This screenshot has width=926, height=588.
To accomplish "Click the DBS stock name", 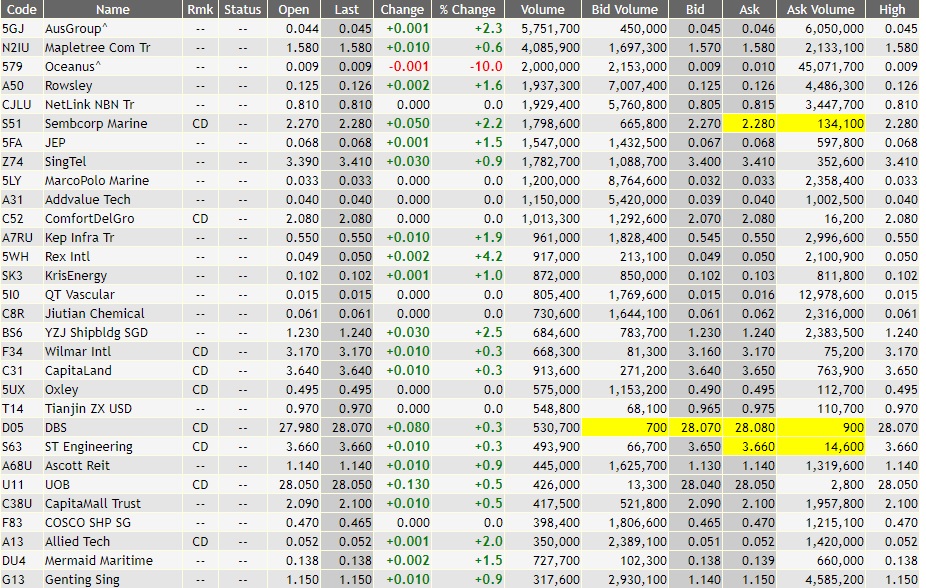I will (x=56, y=427).
